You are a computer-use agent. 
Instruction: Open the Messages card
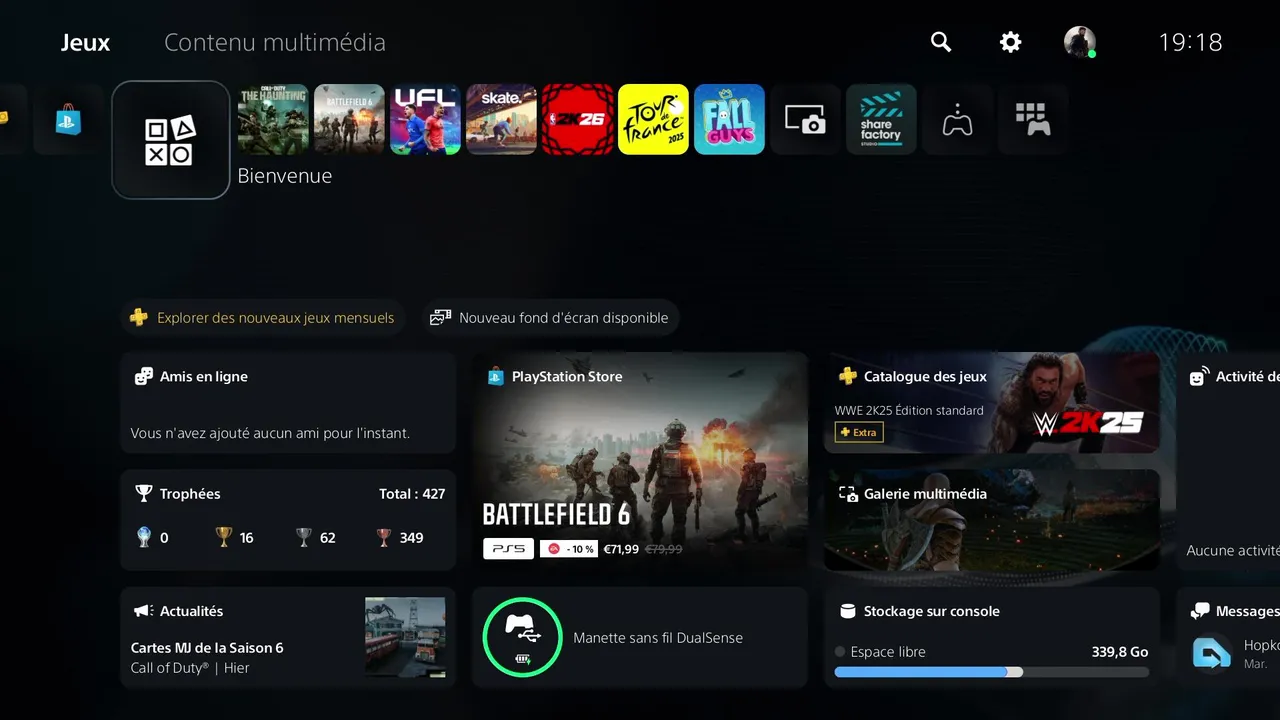pyautogui.click(x=1228, y=637)
